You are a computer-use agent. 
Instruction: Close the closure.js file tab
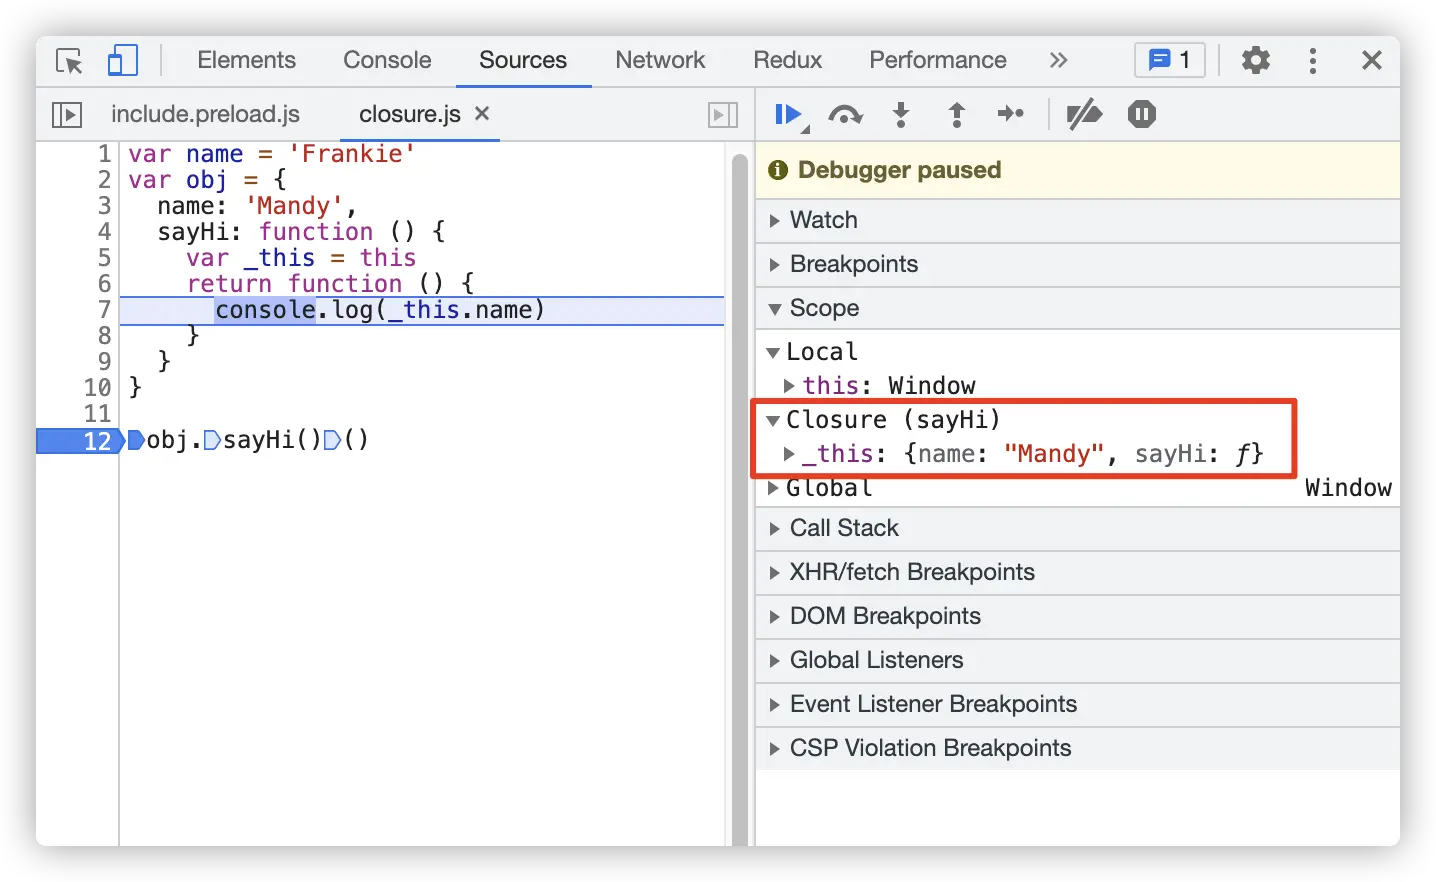(x=482, y=113)
